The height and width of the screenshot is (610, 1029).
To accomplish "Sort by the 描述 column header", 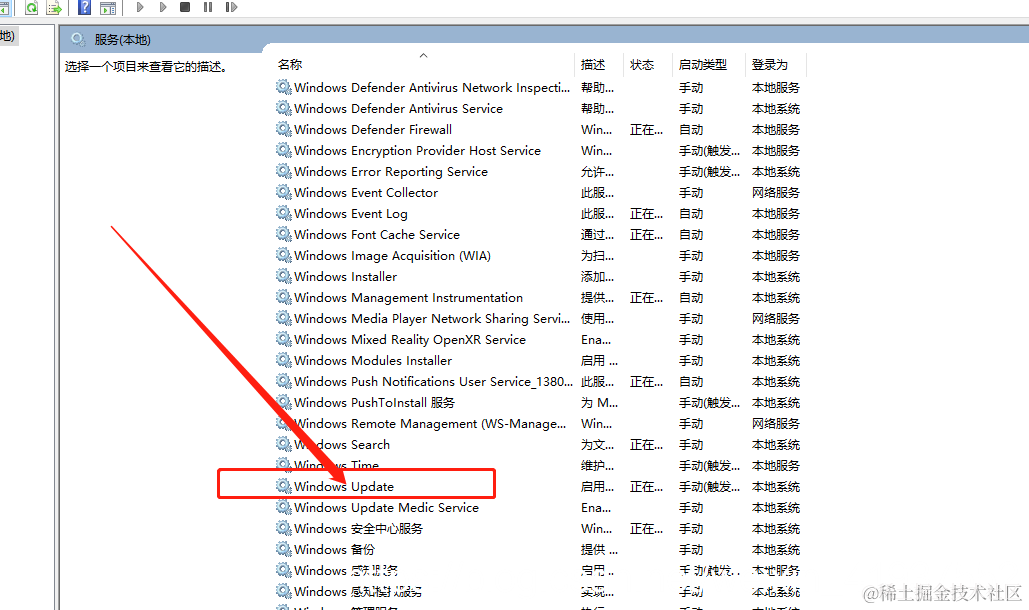I will pos(593,64).
